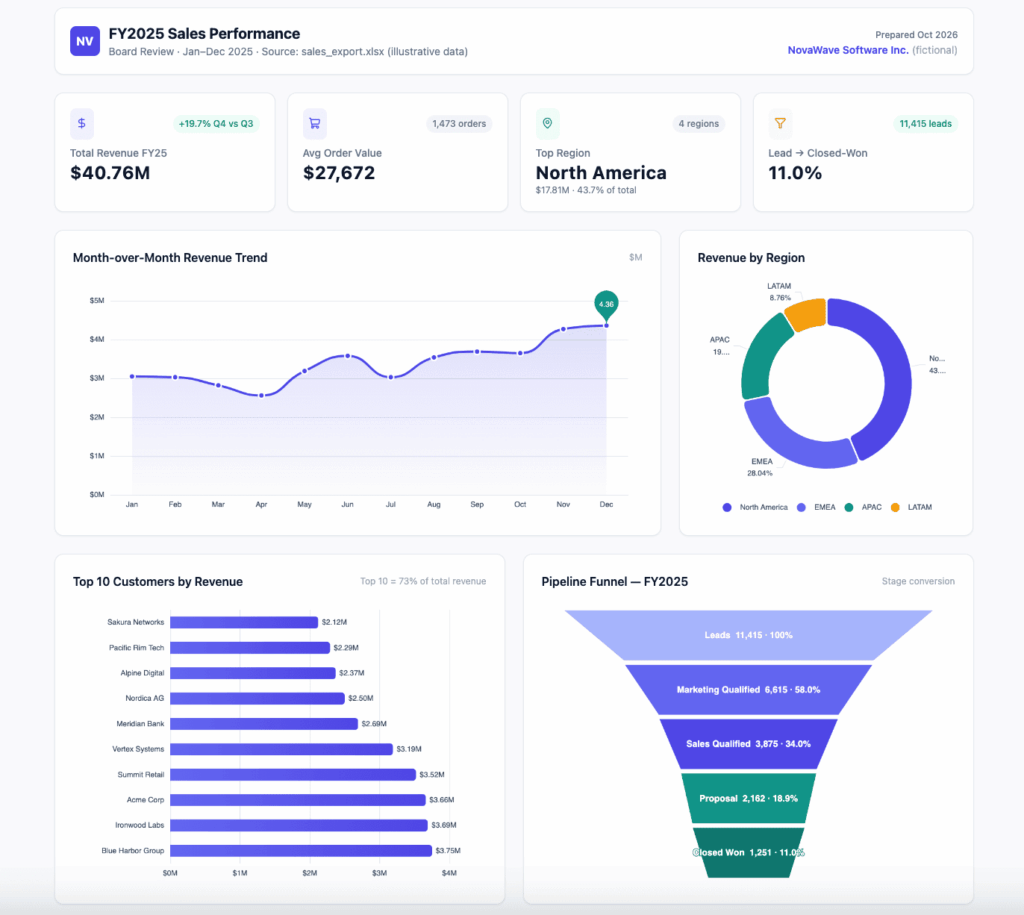1024x915 pixels.
Task: Click the $3.75M bar value label
Action: [448, 851]
